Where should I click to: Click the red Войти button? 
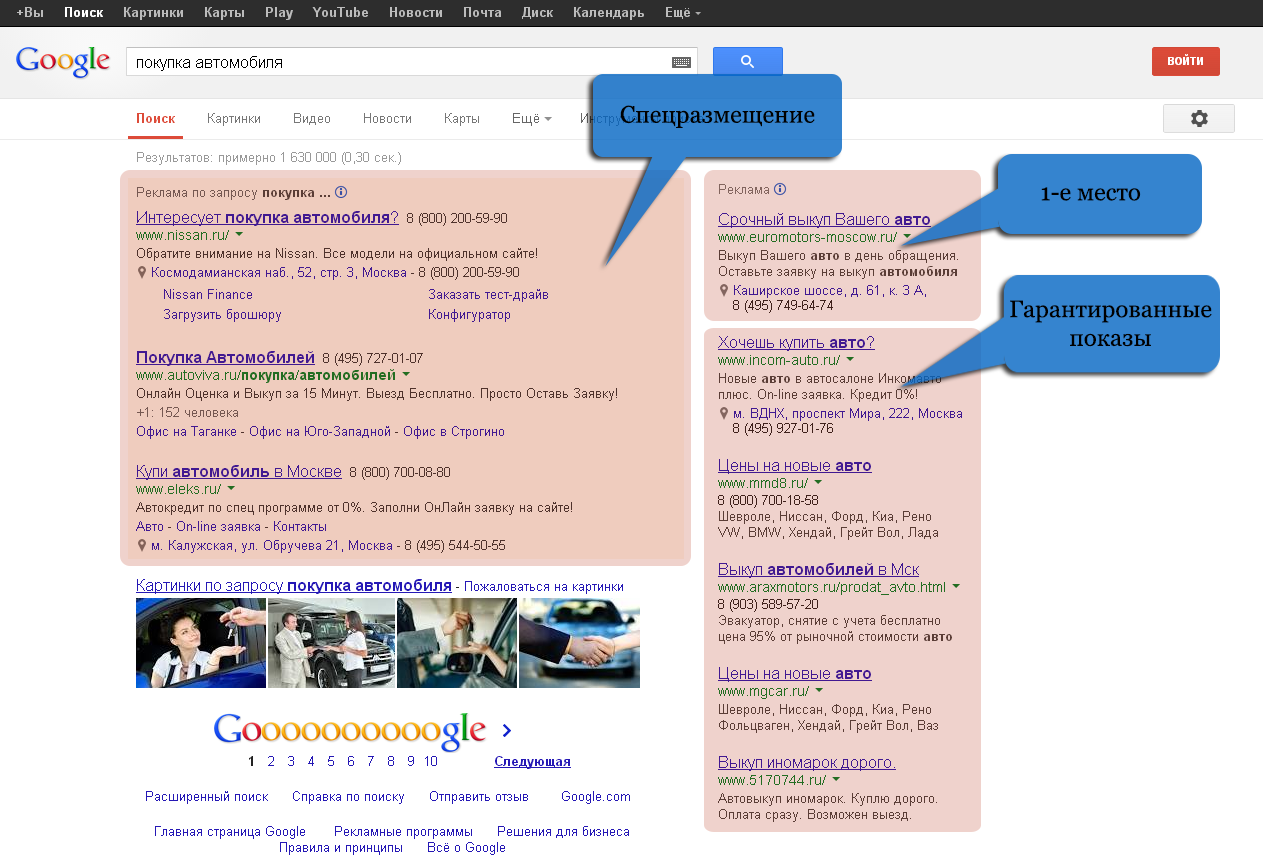(1185, 61)
